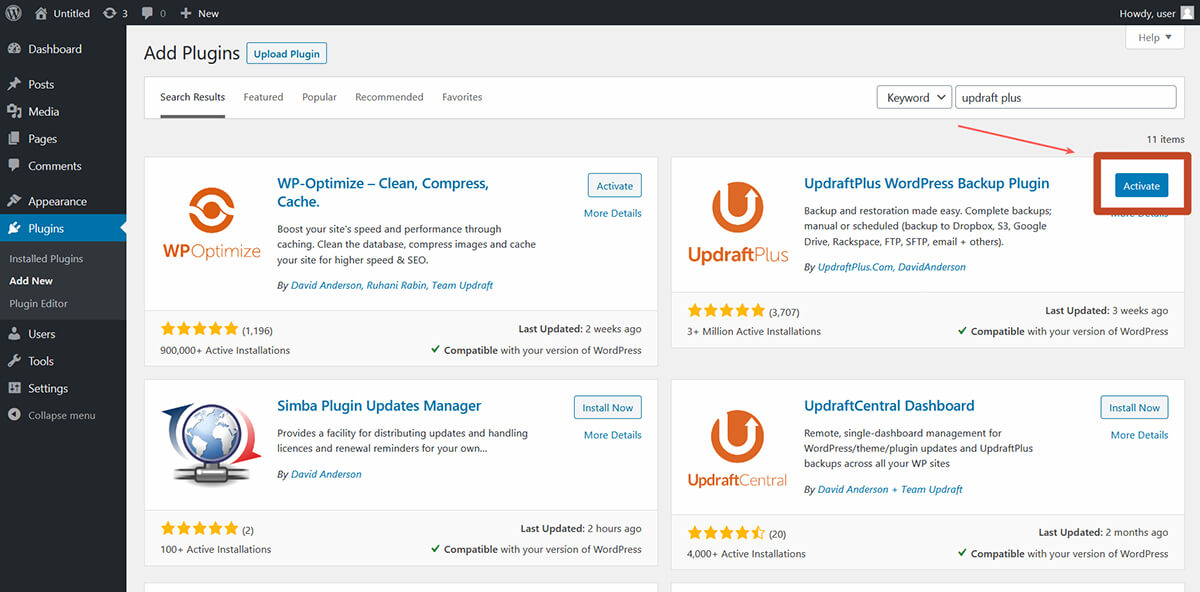Open UpdraftPlus.Com, DavidAnderson author link
Viewport: 1200px width, 592px height.
[892, 267]
